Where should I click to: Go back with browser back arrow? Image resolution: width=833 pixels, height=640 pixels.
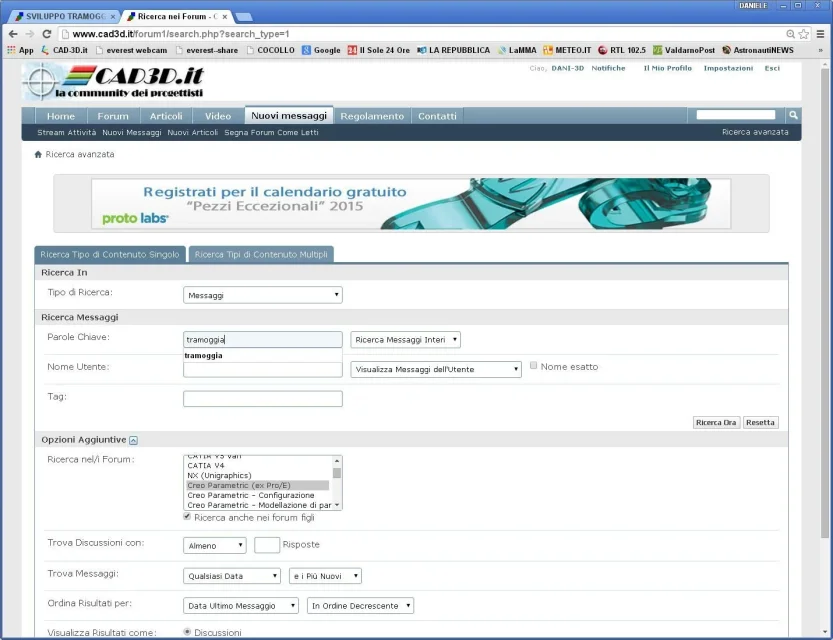[x=13, y=34]
